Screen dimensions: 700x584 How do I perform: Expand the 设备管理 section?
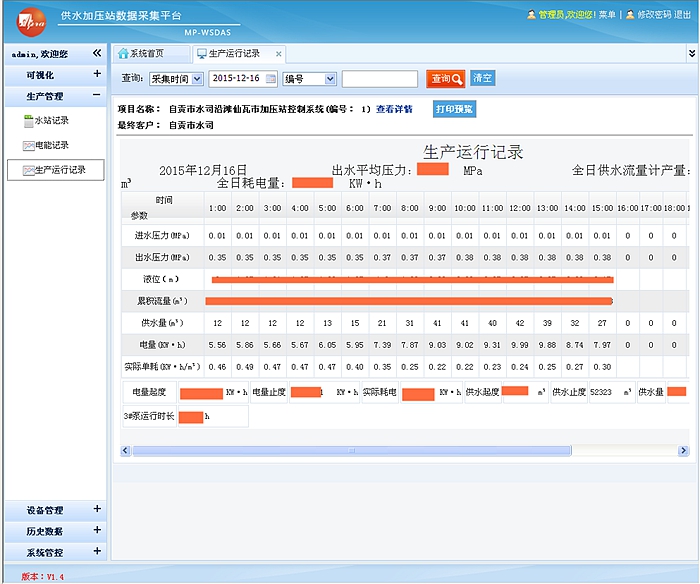tap(97, 510)
